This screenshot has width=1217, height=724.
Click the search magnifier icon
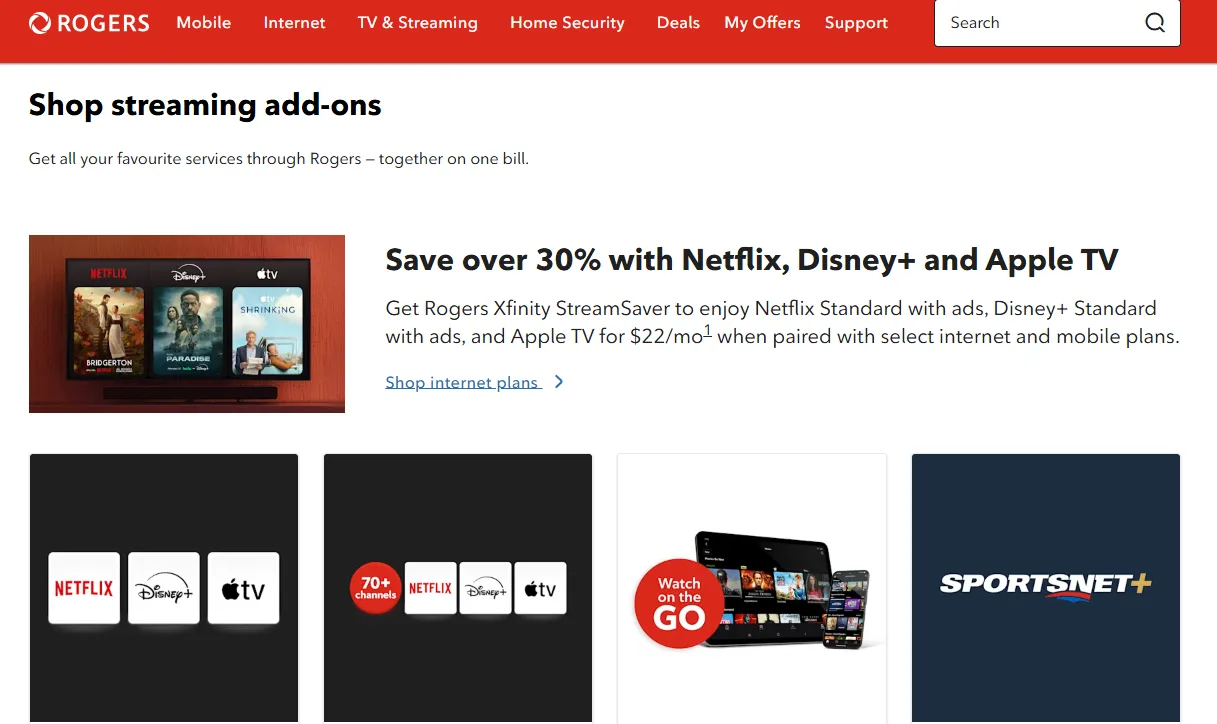[1155, 23]
